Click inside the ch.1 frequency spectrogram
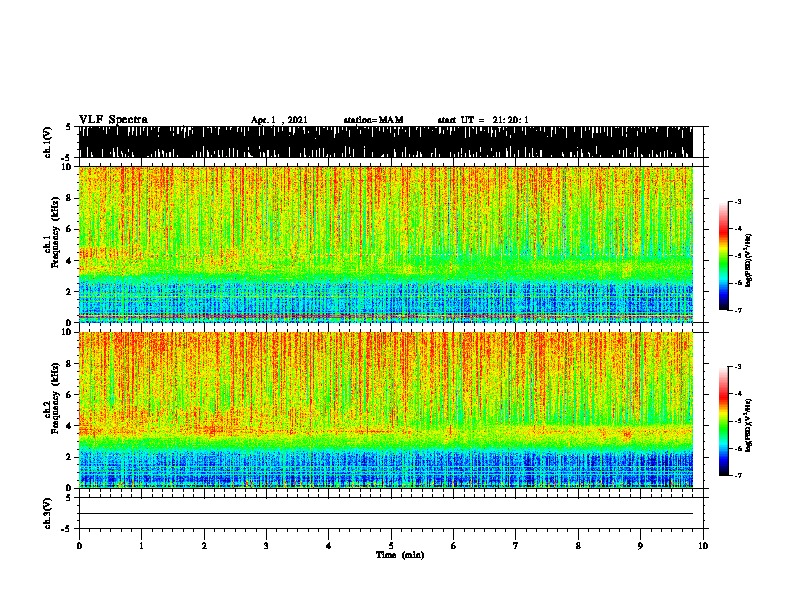Viewport: 792px width, 612px height. click(x=385, y=244)
